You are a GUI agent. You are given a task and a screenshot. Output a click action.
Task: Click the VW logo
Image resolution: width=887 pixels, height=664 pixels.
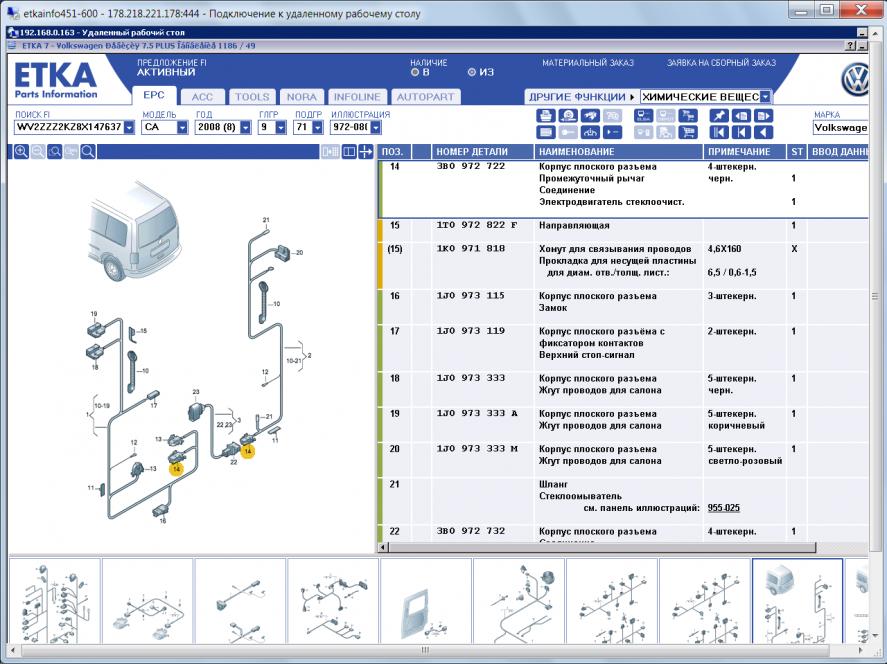[x=855, y=80]
